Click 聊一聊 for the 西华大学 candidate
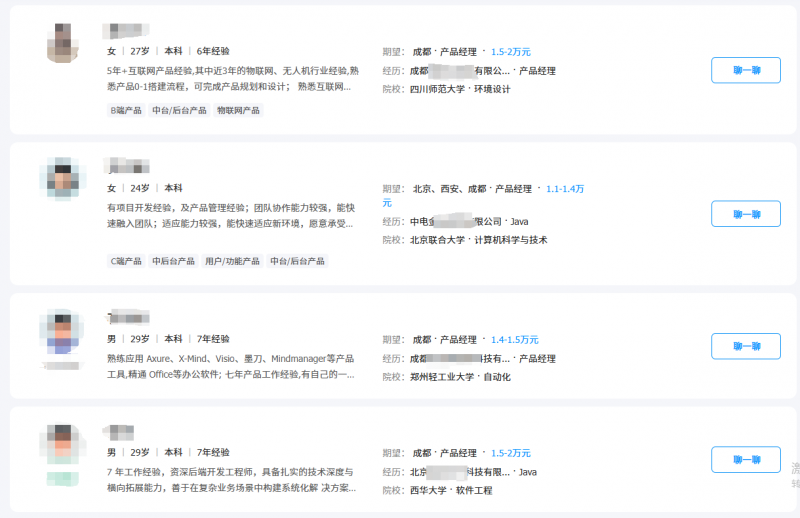 pos(745,459)
